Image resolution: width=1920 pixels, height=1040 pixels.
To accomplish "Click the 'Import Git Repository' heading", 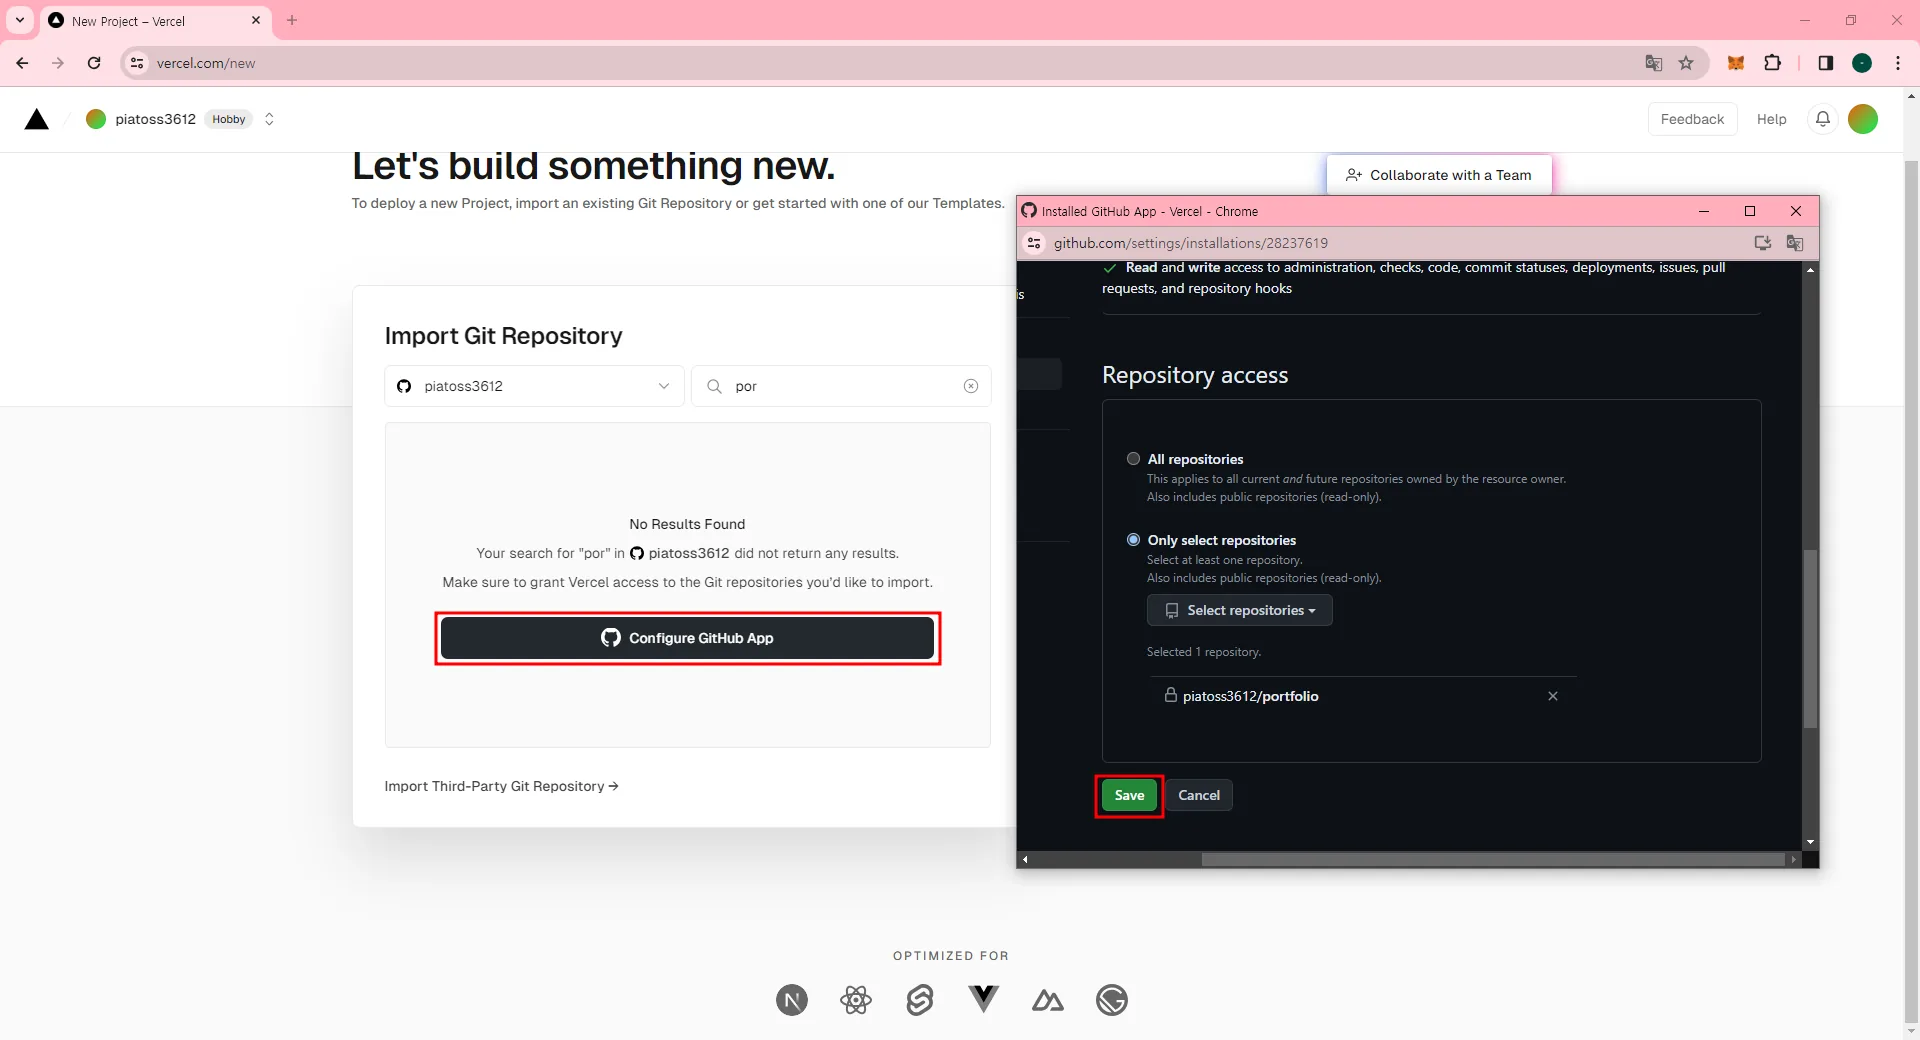I will tap(503, 336).
